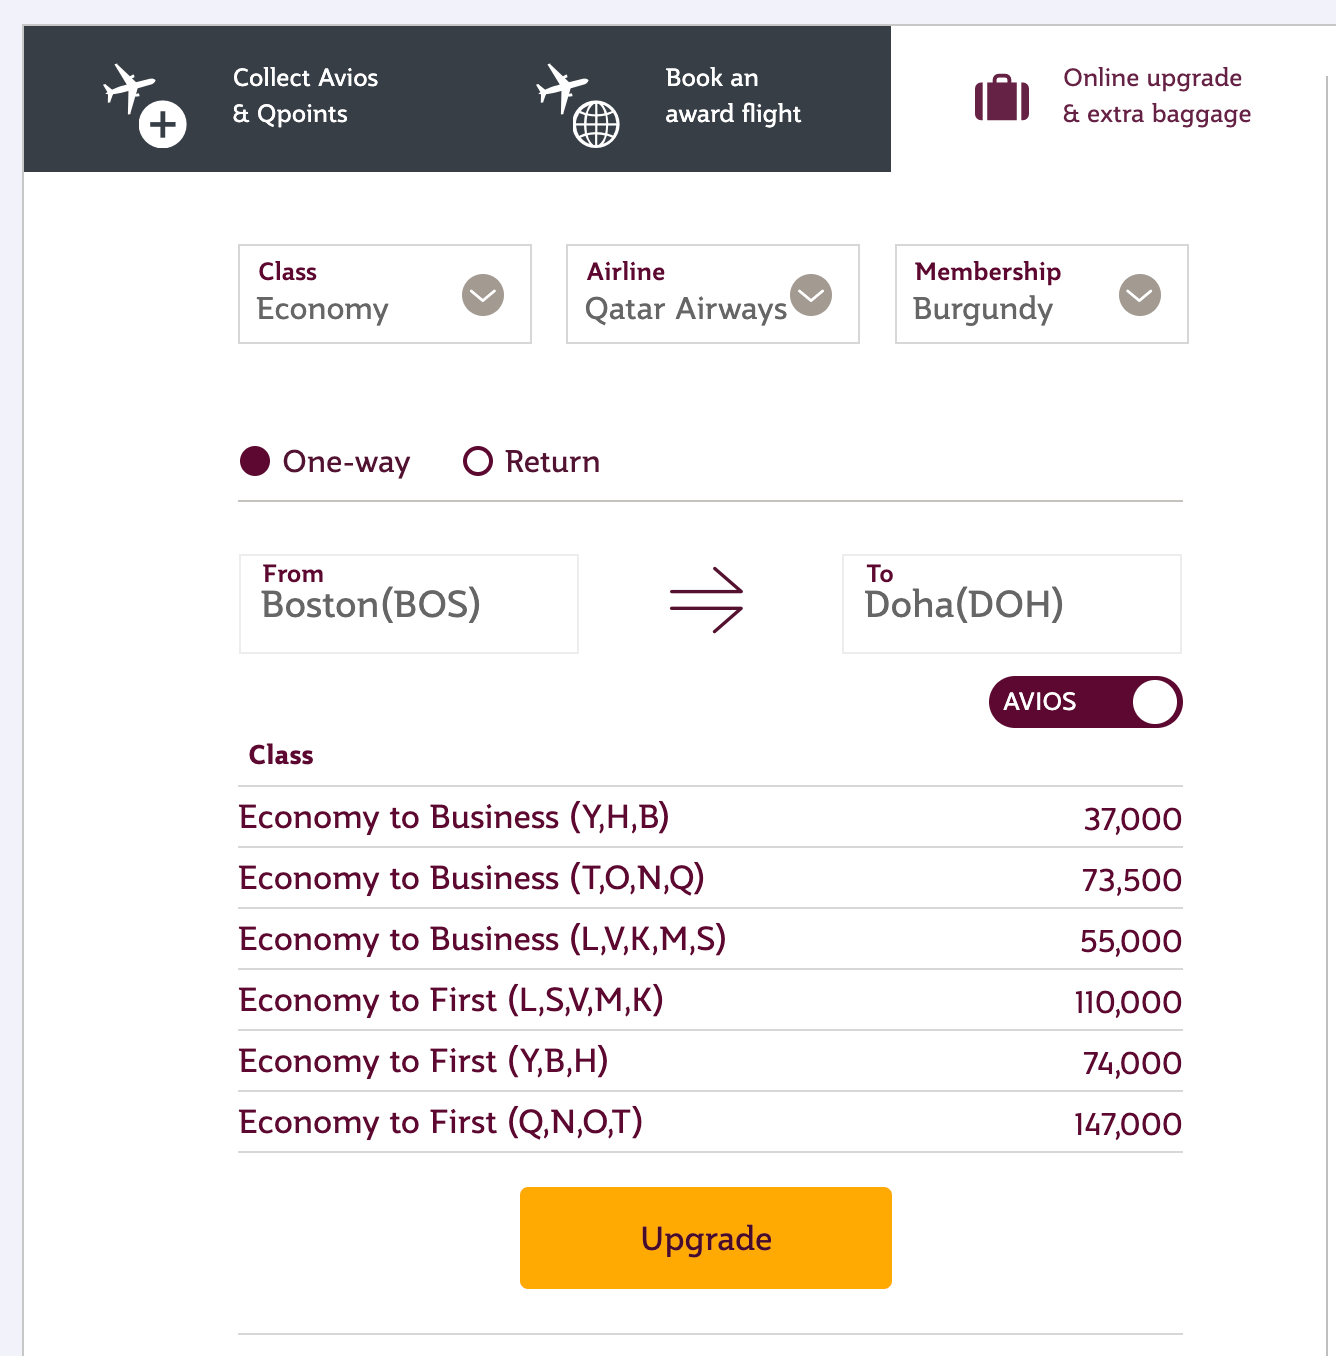Select the One-way radio button
Viewport: 1336px width, 1356px height.
tap(256, 461)
